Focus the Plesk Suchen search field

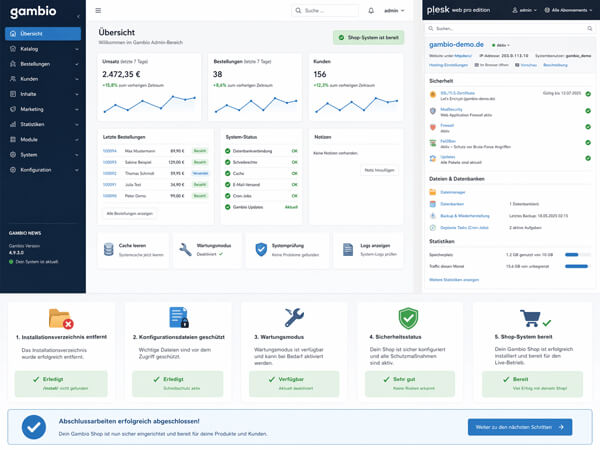[x=511, y=28]
